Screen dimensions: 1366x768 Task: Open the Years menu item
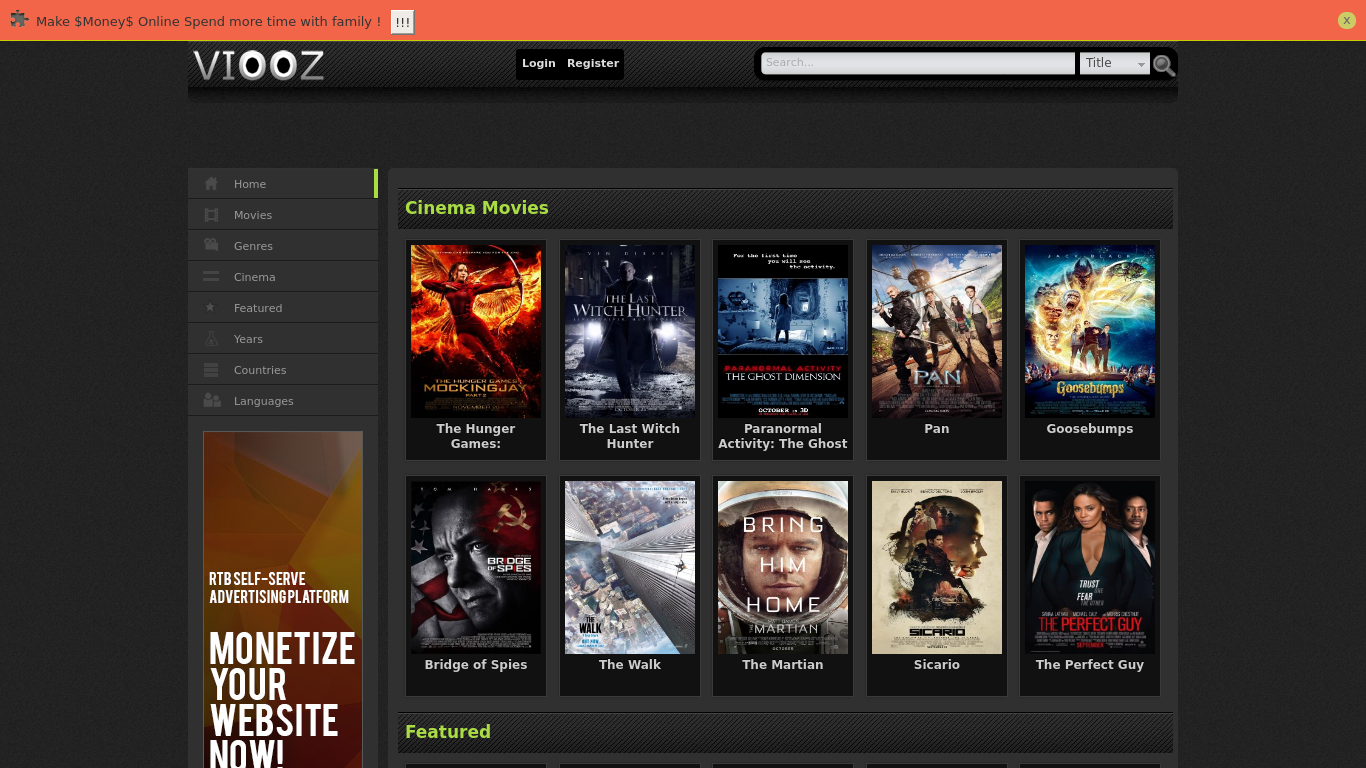pos(283,339)
